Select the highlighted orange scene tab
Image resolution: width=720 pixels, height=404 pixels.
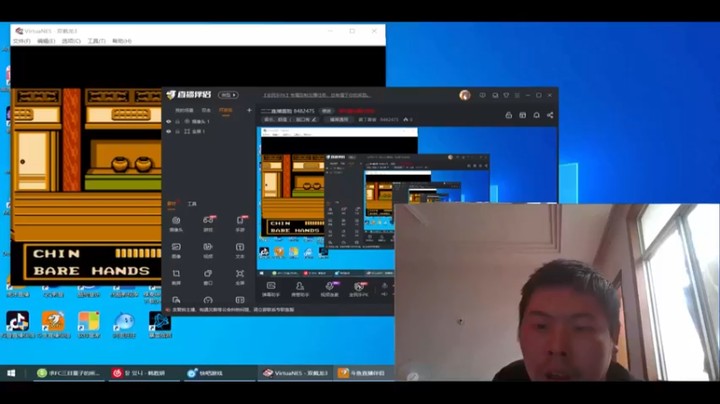(225, 110)
